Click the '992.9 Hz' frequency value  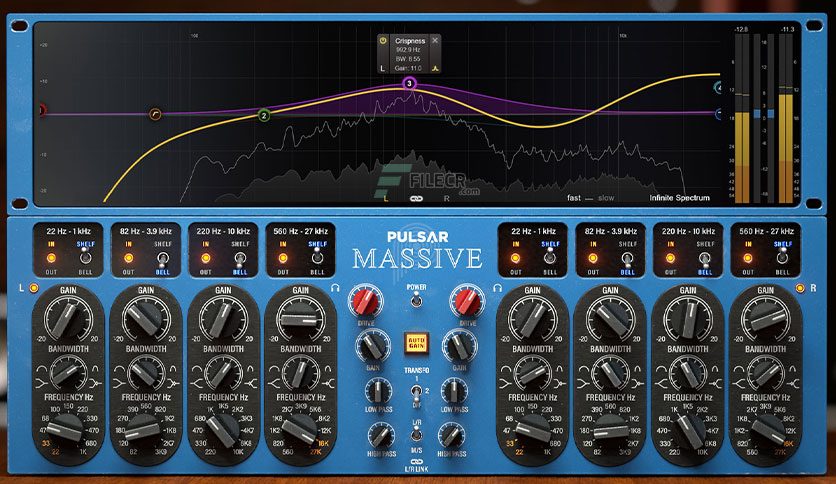tap(408, 50)
